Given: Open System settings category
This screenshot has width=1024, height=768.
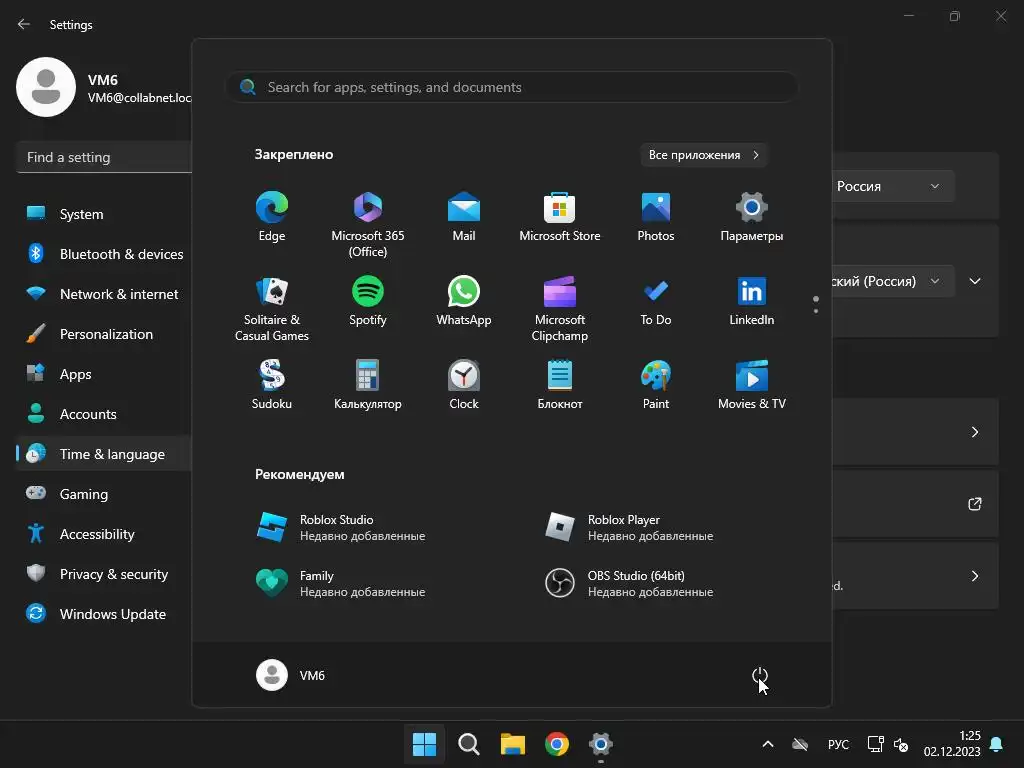Looking at the screenshot, I should 104,214.
